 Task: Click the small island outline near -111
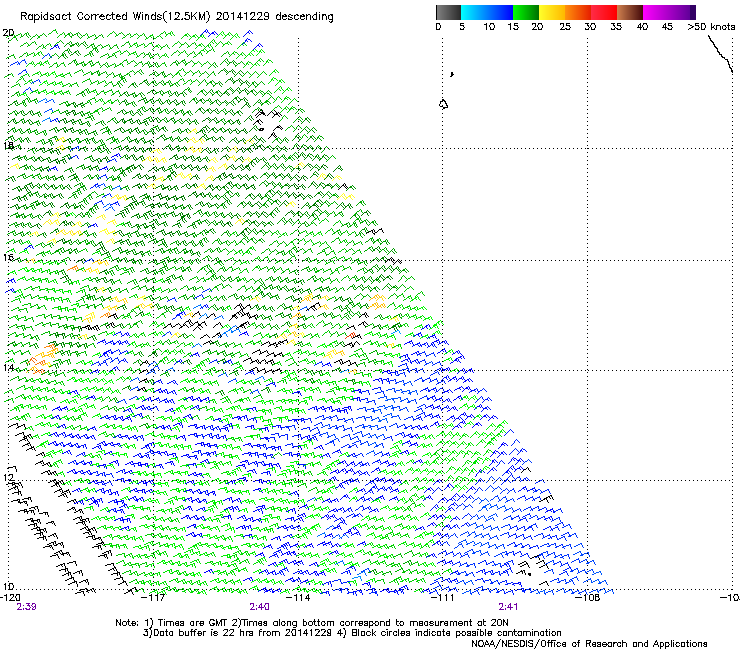coord(443,104)
